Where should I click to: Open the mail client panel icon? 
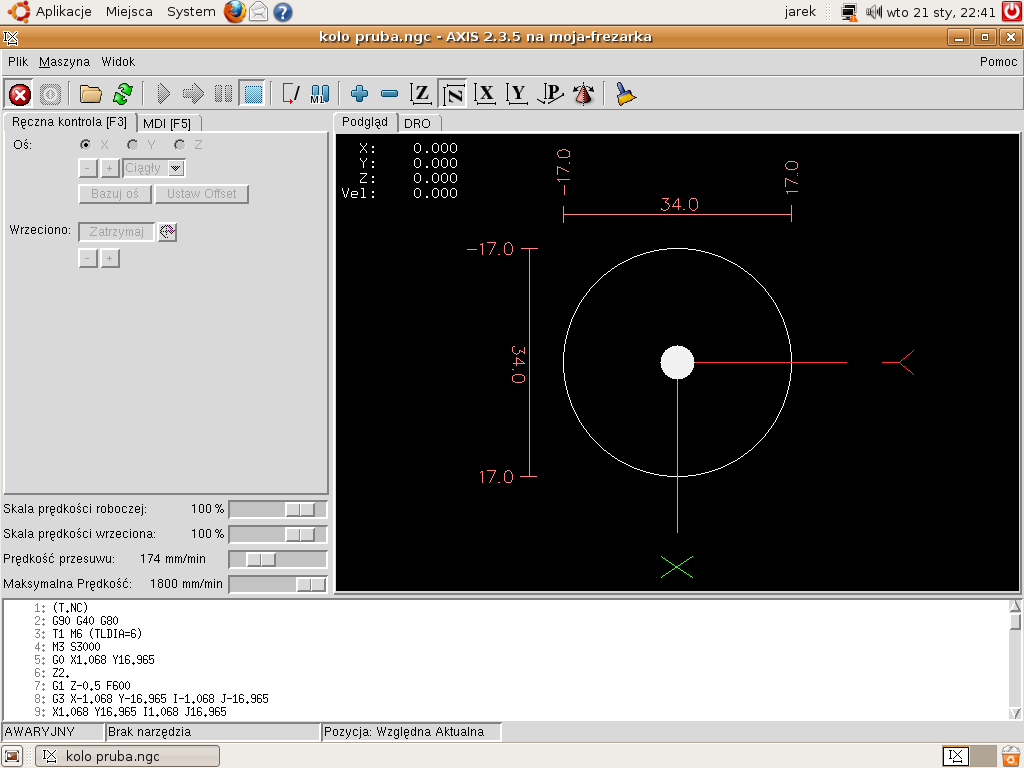pyautogui.click(x=259, y=11)
